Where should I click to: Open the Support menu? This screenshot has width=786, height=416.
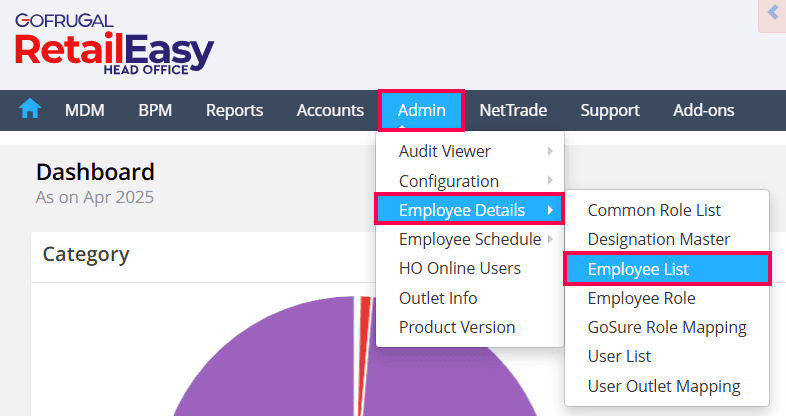coord(610,110)
